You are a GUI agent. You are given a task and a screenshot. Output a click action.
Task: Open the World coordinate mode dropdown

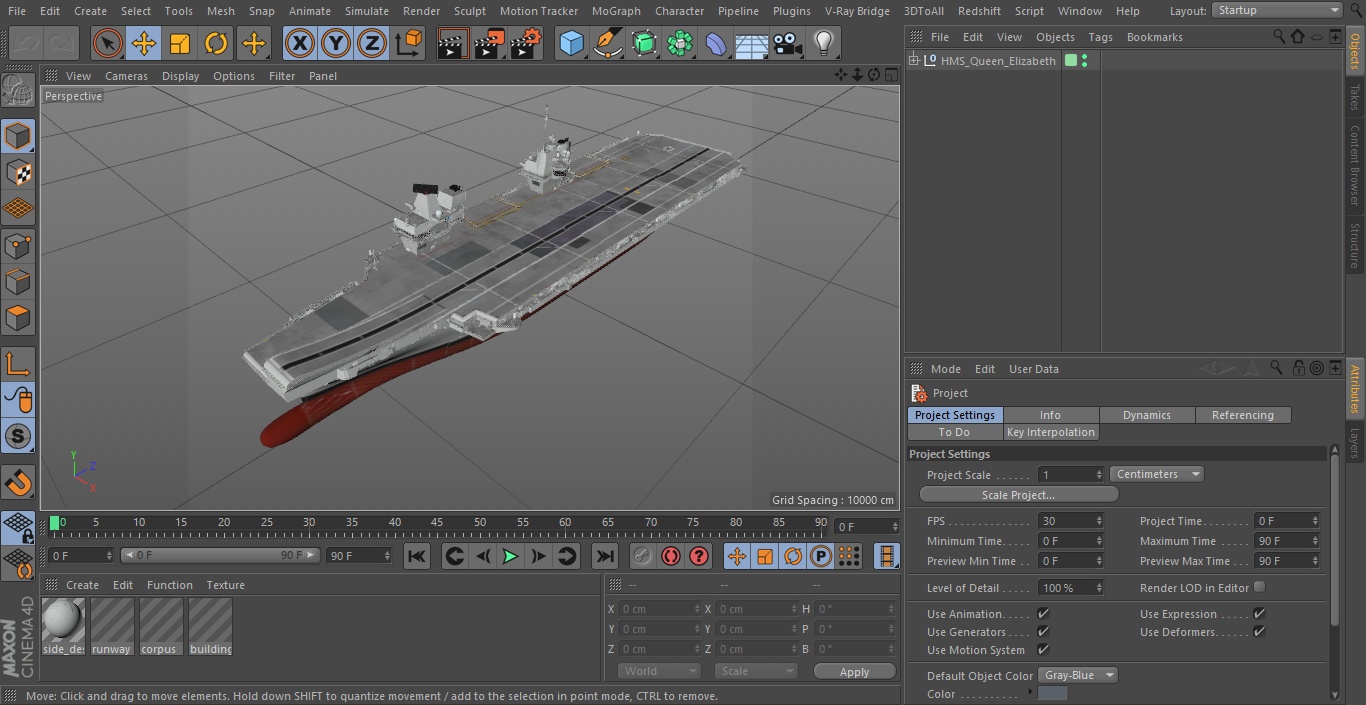pyautogui.click(x=658, y=671)
